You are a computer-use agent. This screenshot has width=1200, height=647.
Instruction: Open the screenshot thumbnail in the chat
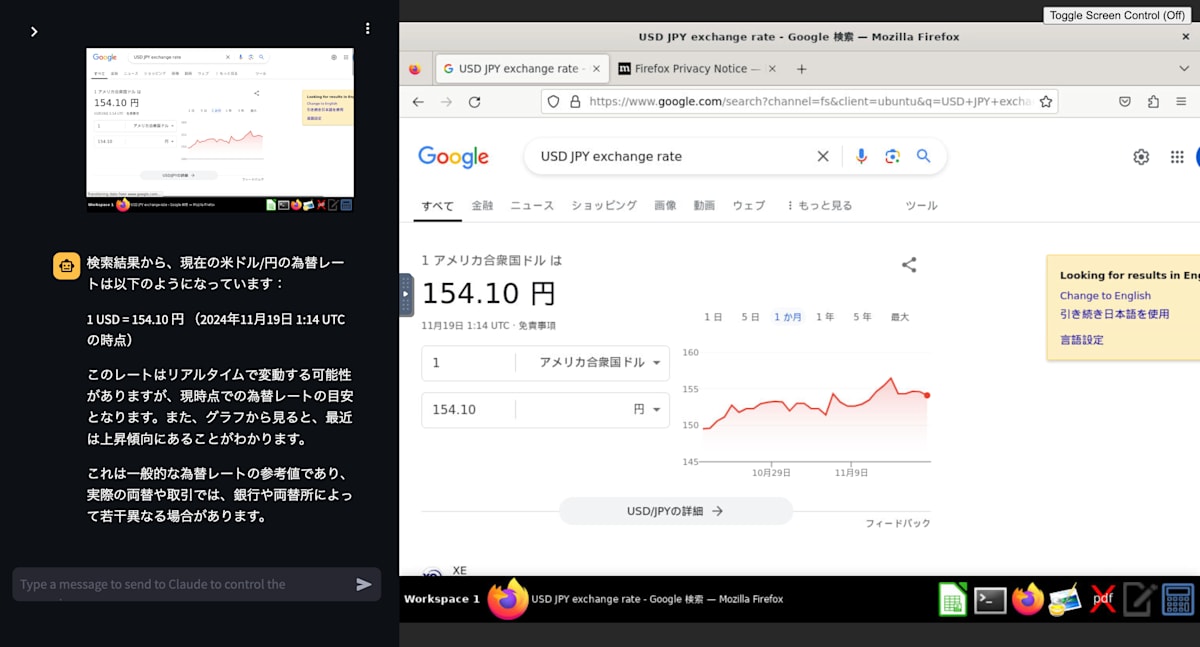[x=220, y=130]
